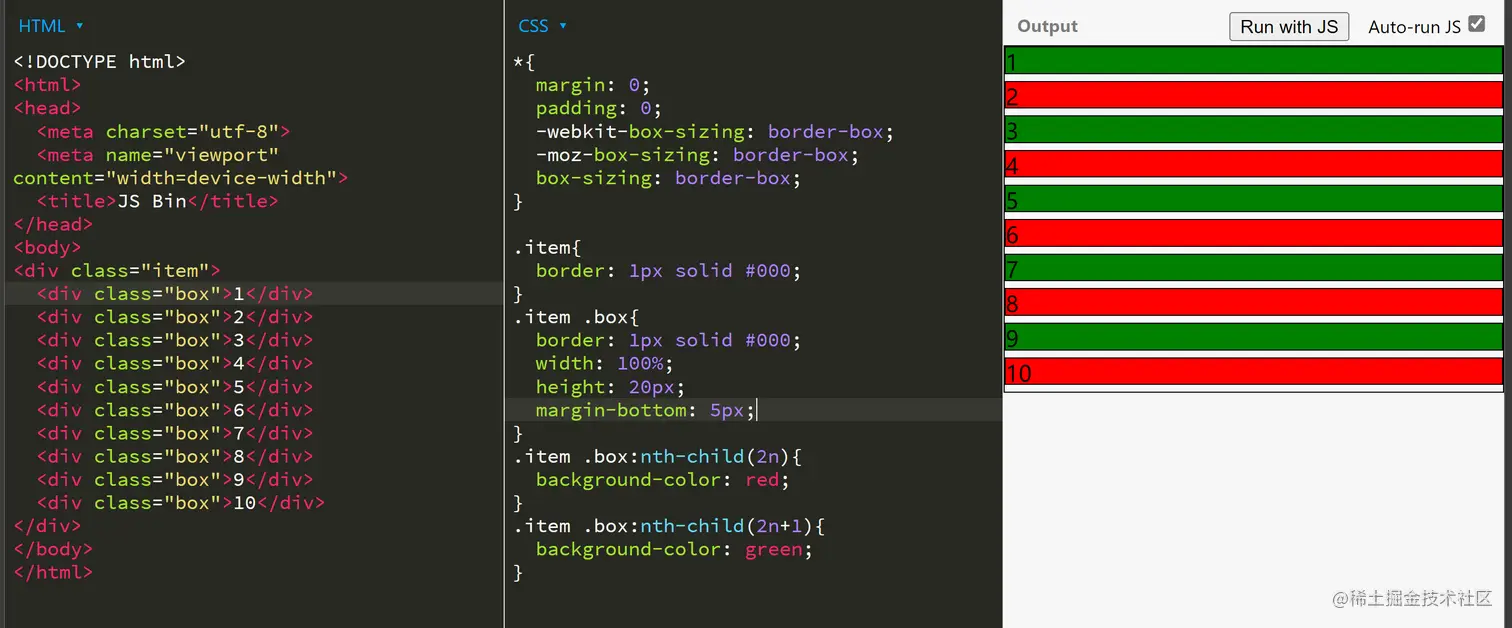Click the green box numbered 9

1253,337
